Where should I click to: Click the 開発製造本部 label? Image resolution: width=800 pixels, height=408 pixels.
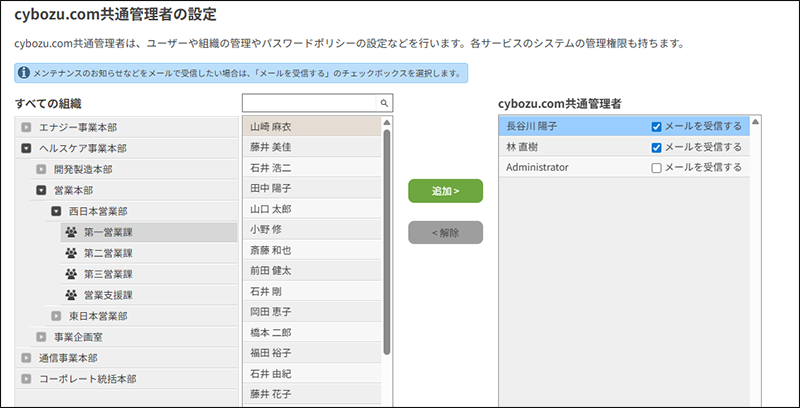83,169
